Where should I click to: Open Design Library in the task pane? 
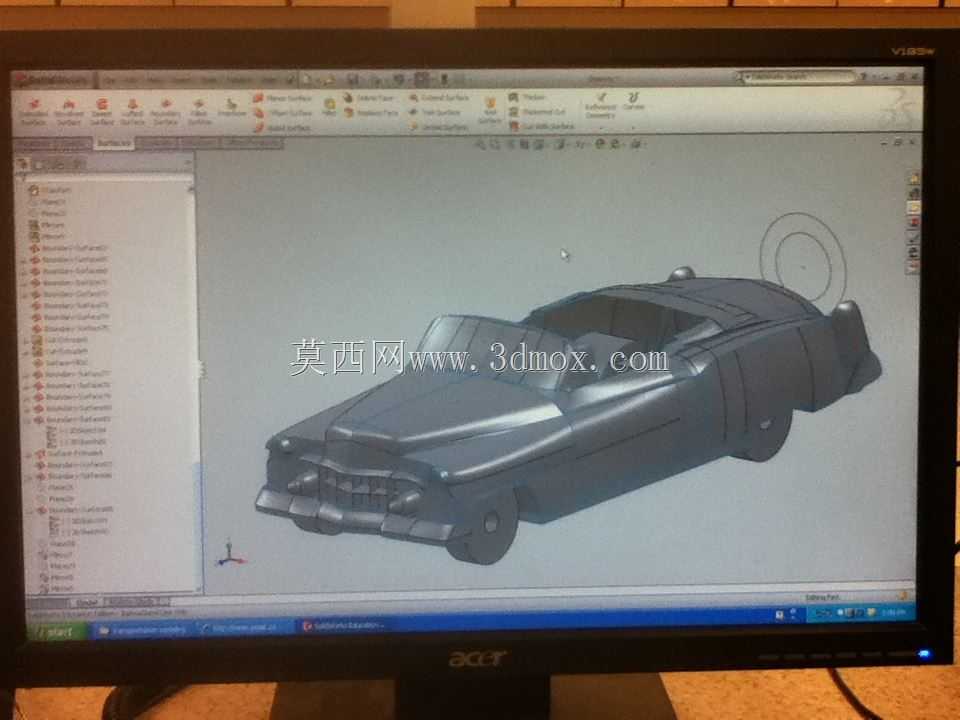[x=914, y=193]
